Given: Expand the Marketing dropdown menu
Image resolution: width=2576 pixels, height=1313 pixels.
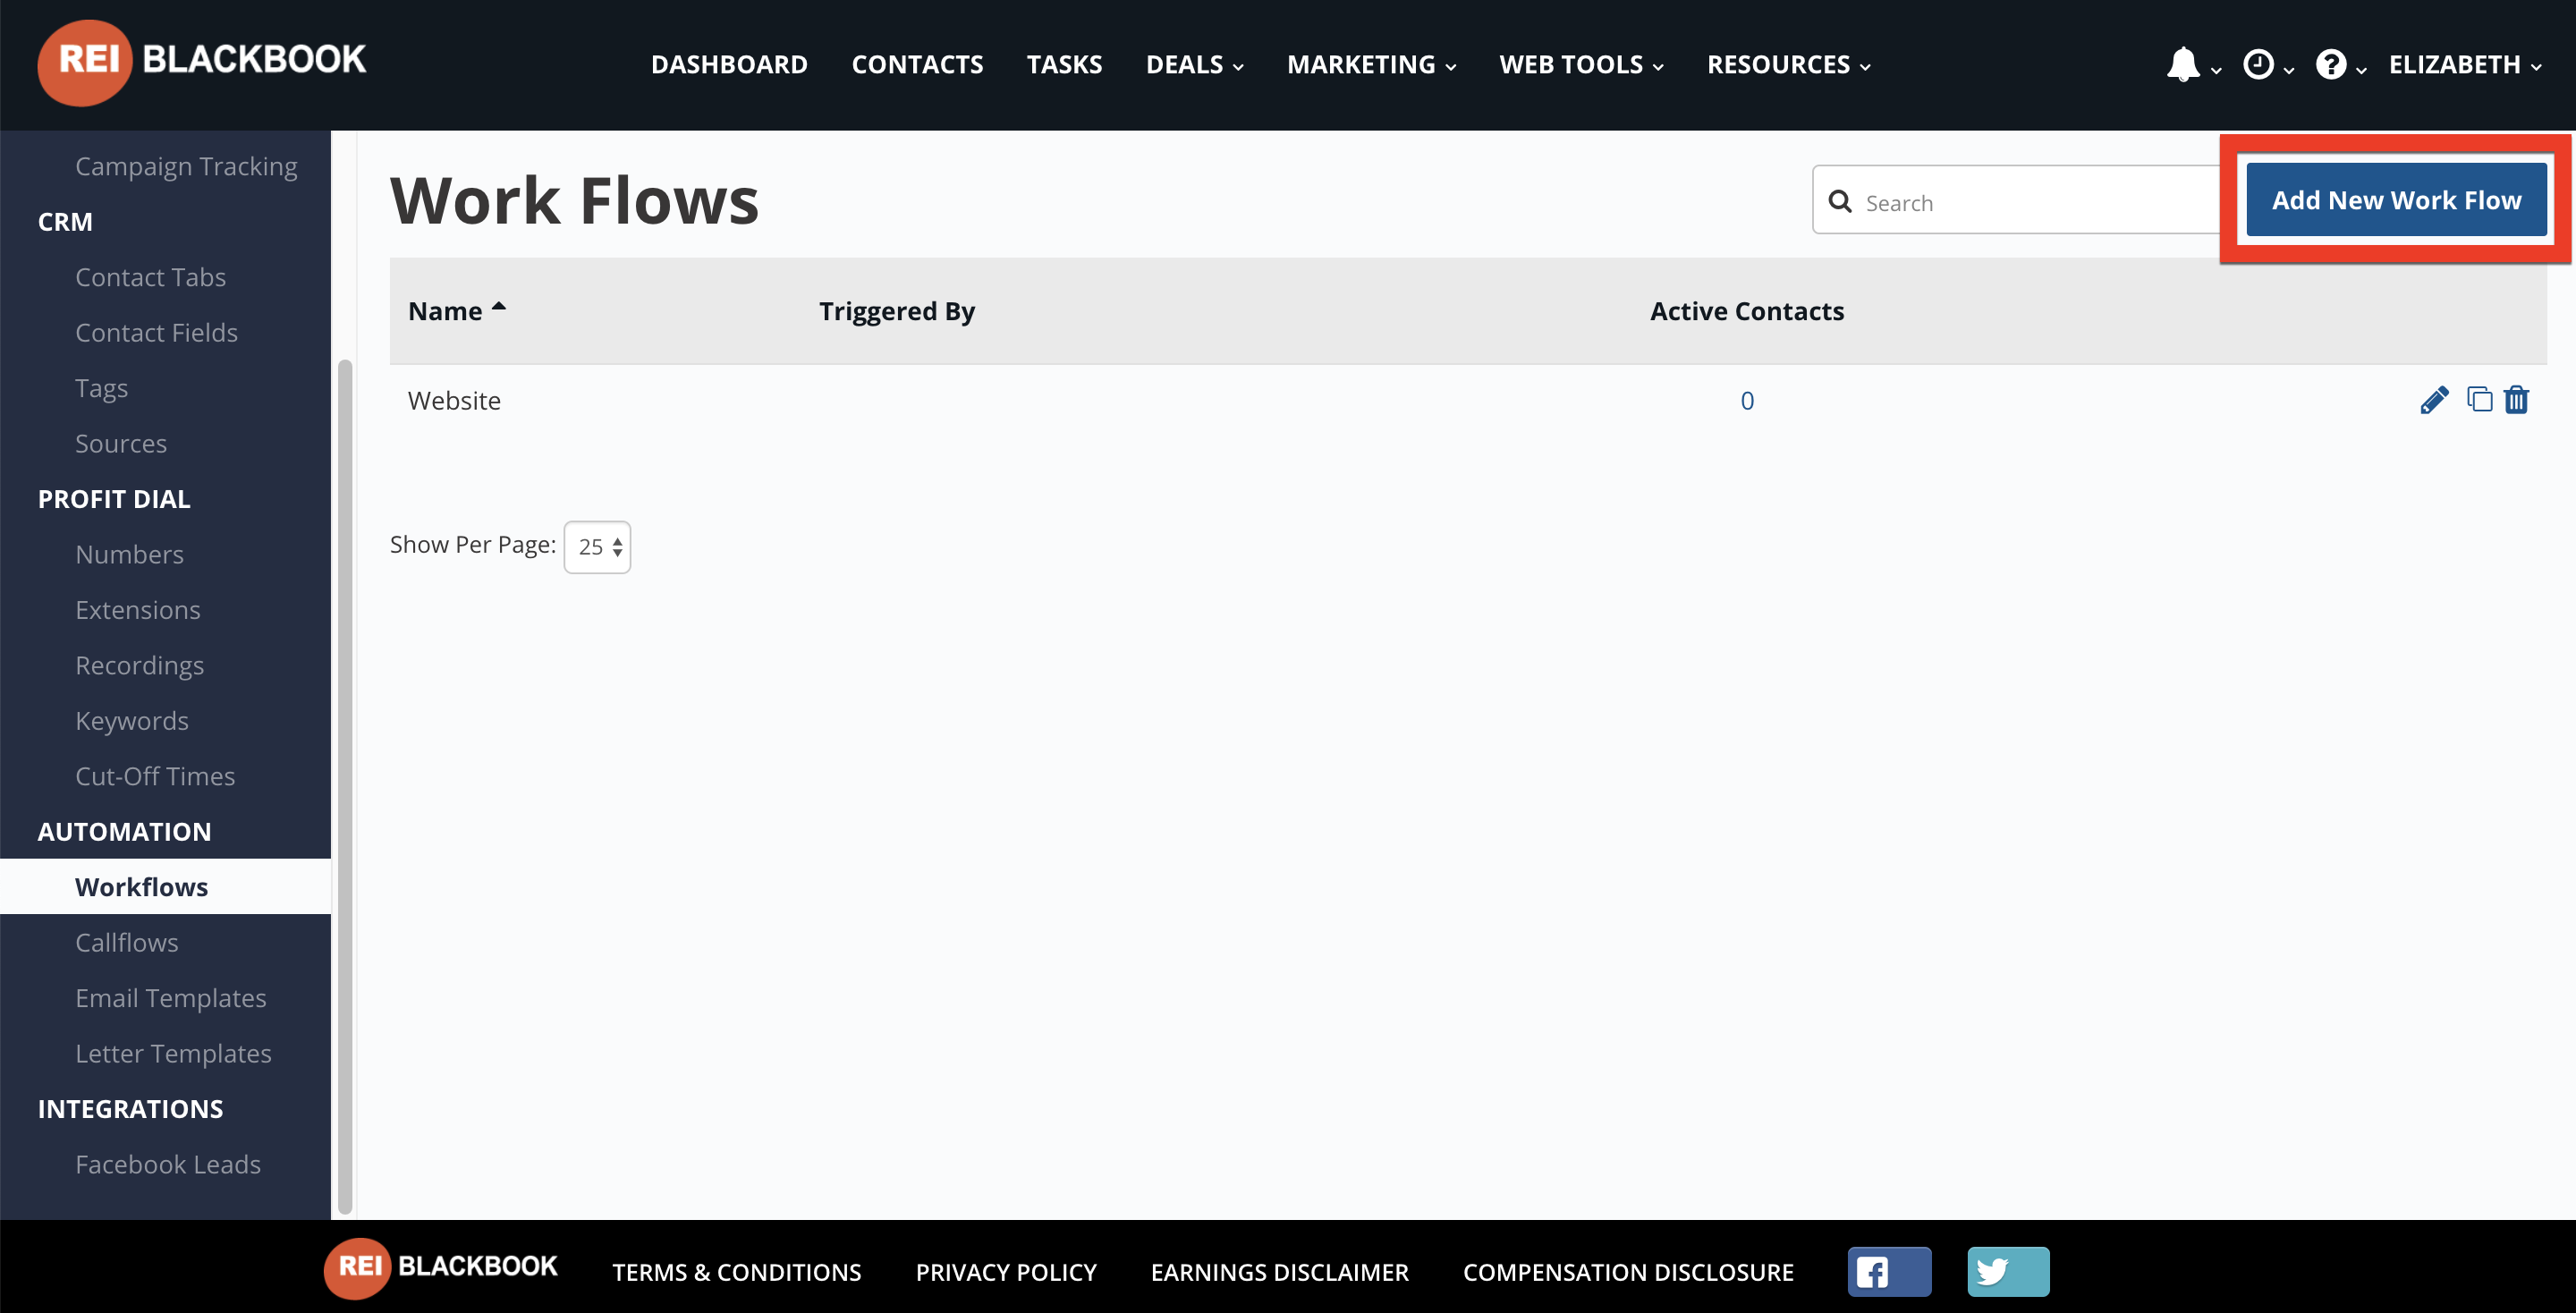Looking at the screenshot, I should (1371, 65).
